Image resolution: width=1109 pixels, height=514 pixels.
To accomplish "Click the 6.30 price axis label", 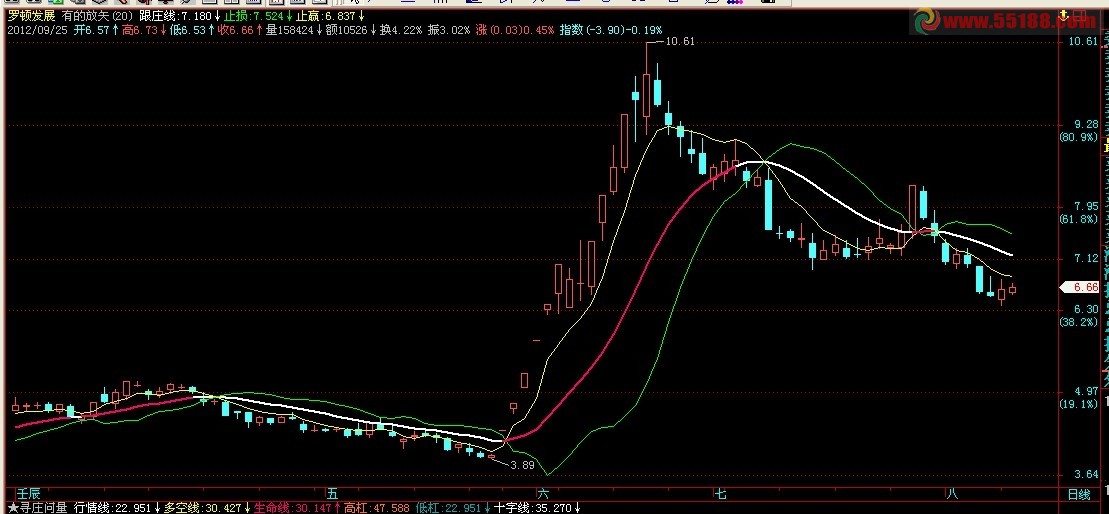I will click(x=1086, y=309).
